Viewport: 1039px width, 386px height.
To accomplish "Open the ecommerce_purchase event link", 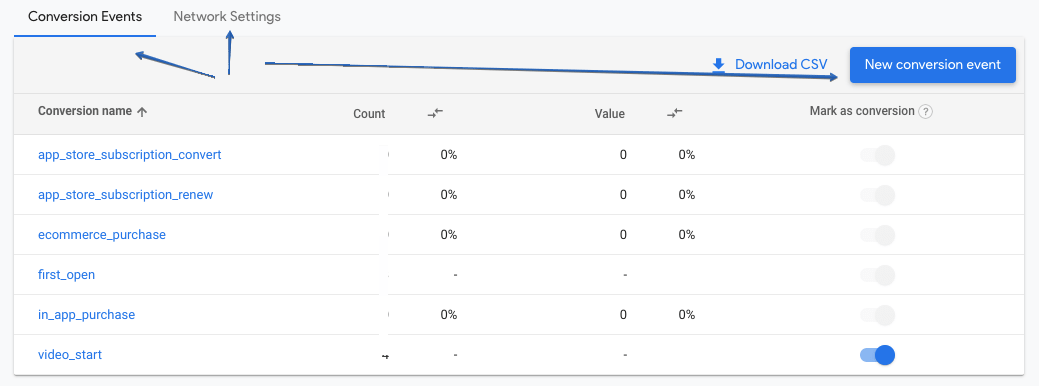I will 102,235.
